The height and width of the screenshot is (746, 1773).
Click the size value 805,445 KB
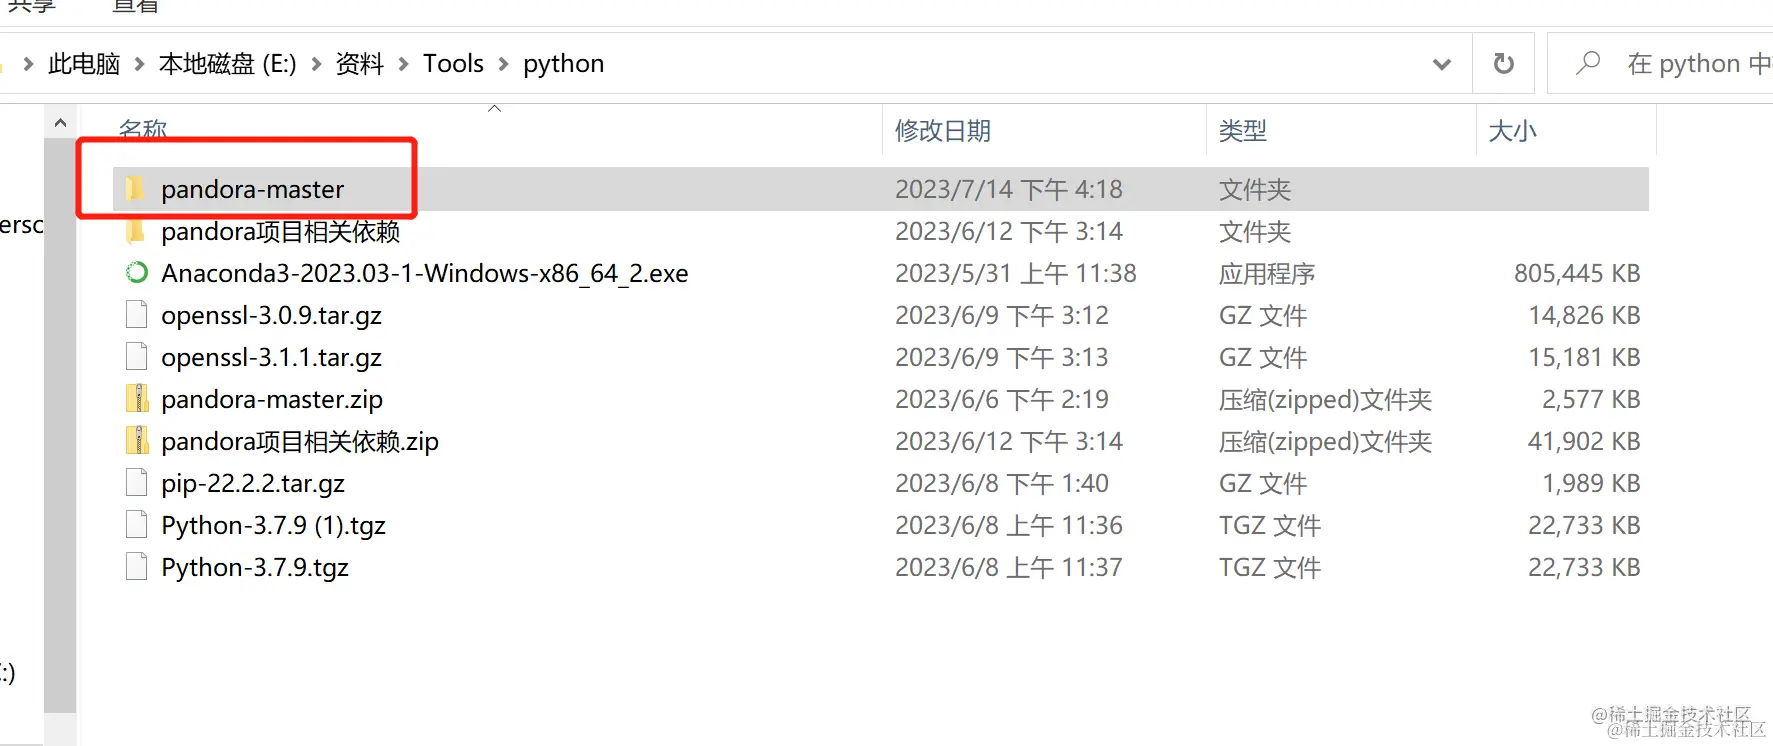click(x=1577, y=273)
